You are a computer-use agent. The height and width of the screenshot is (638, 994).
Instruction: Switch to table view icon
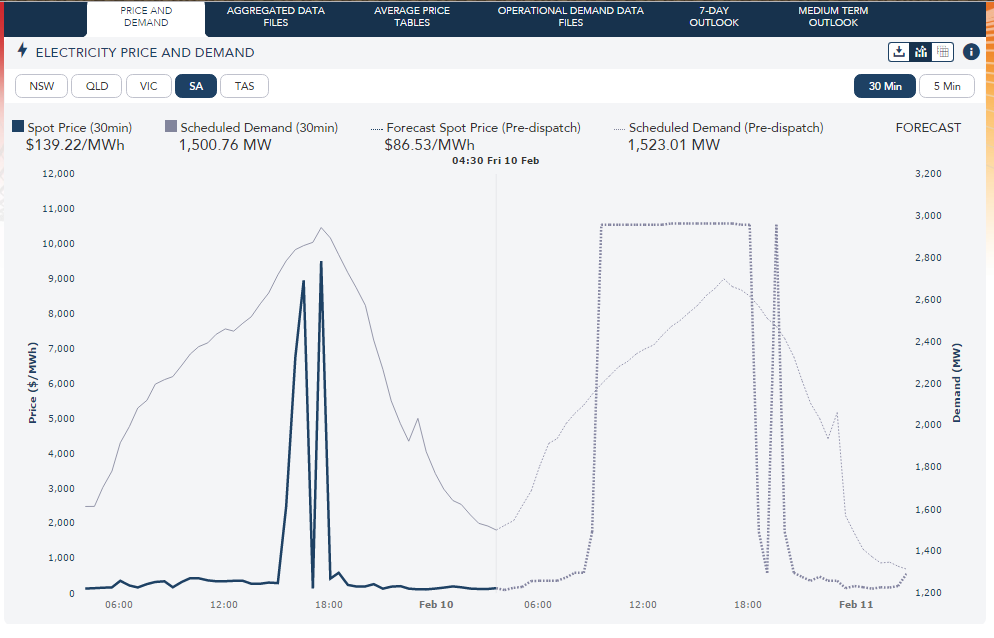click(943, 52)
